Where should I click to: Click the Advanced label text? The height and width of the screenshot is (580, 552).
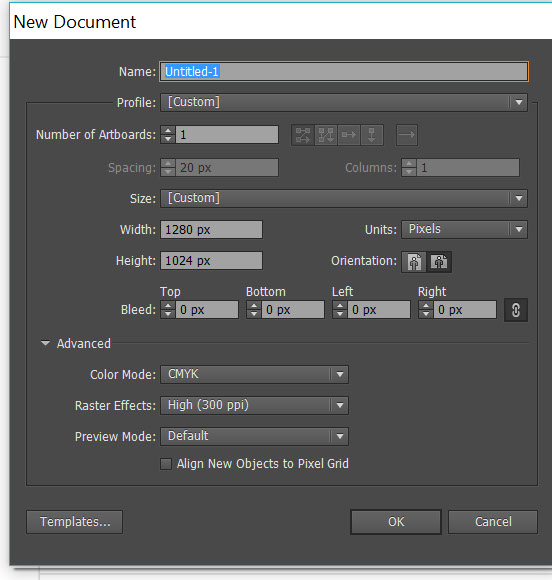pos(84,344)
